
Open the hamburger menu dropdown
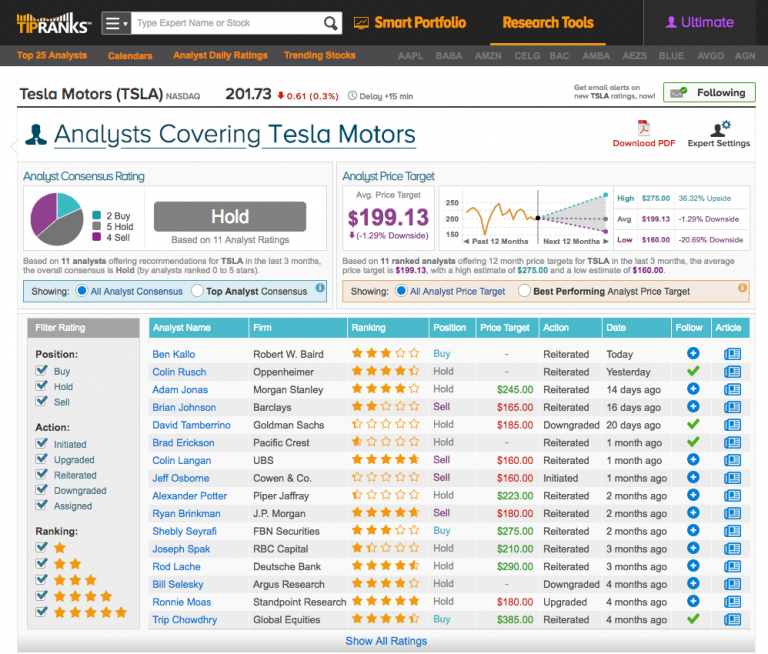pos(116,23)
